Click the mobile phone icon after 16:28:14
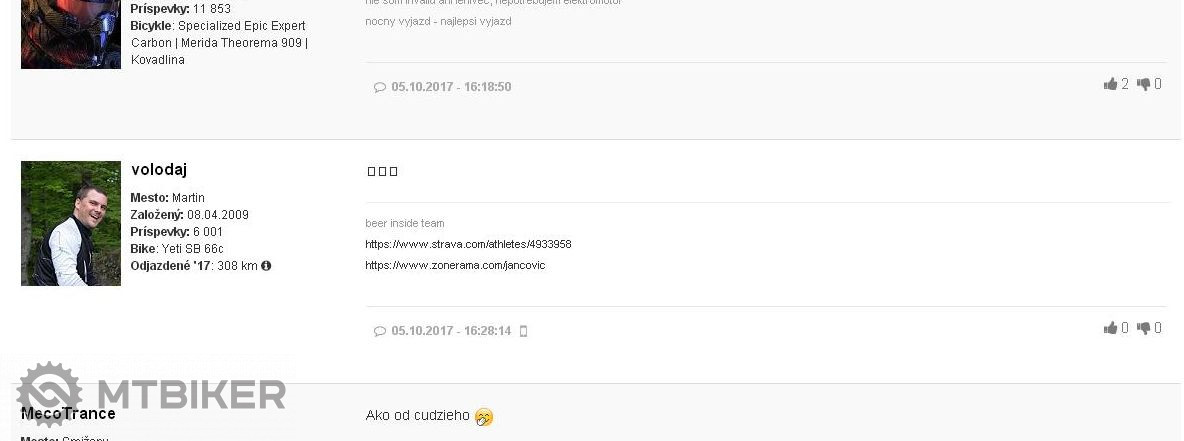 click(523, 332)
